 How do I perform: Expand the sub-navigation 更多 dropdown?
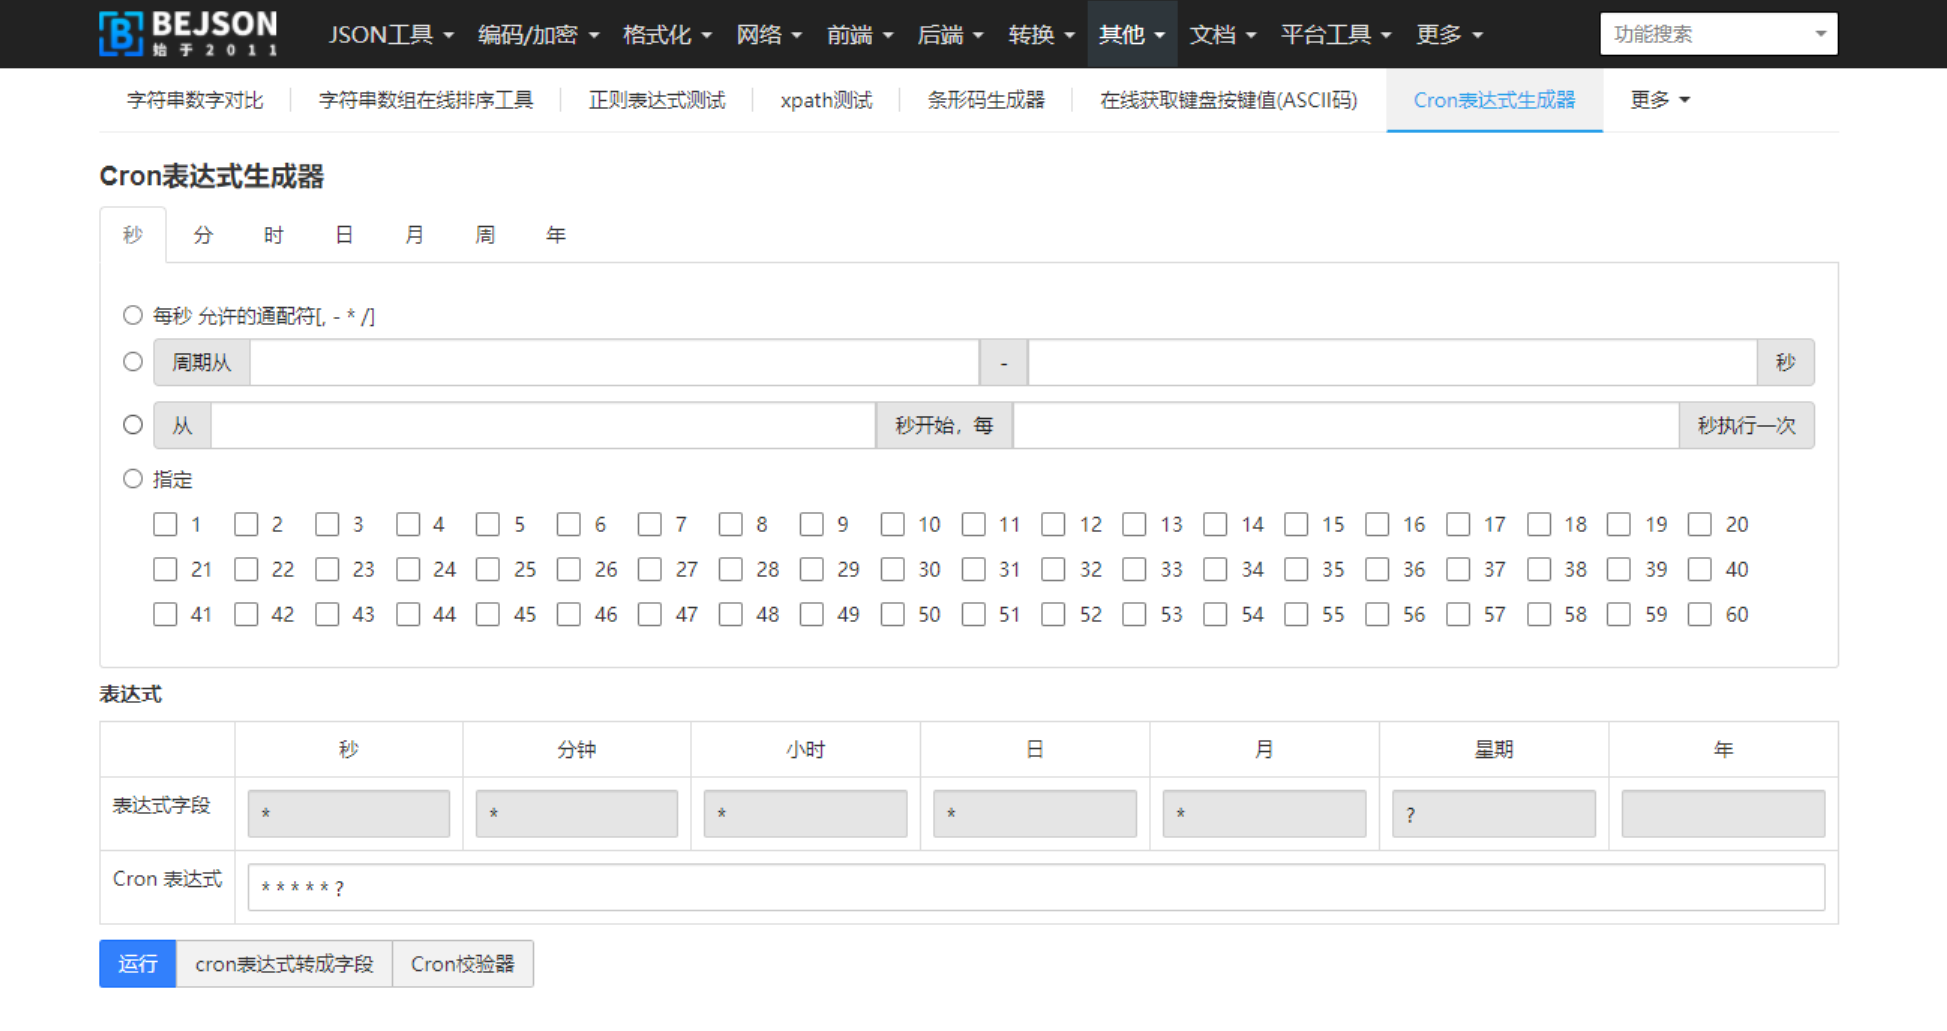point(1660,100)
